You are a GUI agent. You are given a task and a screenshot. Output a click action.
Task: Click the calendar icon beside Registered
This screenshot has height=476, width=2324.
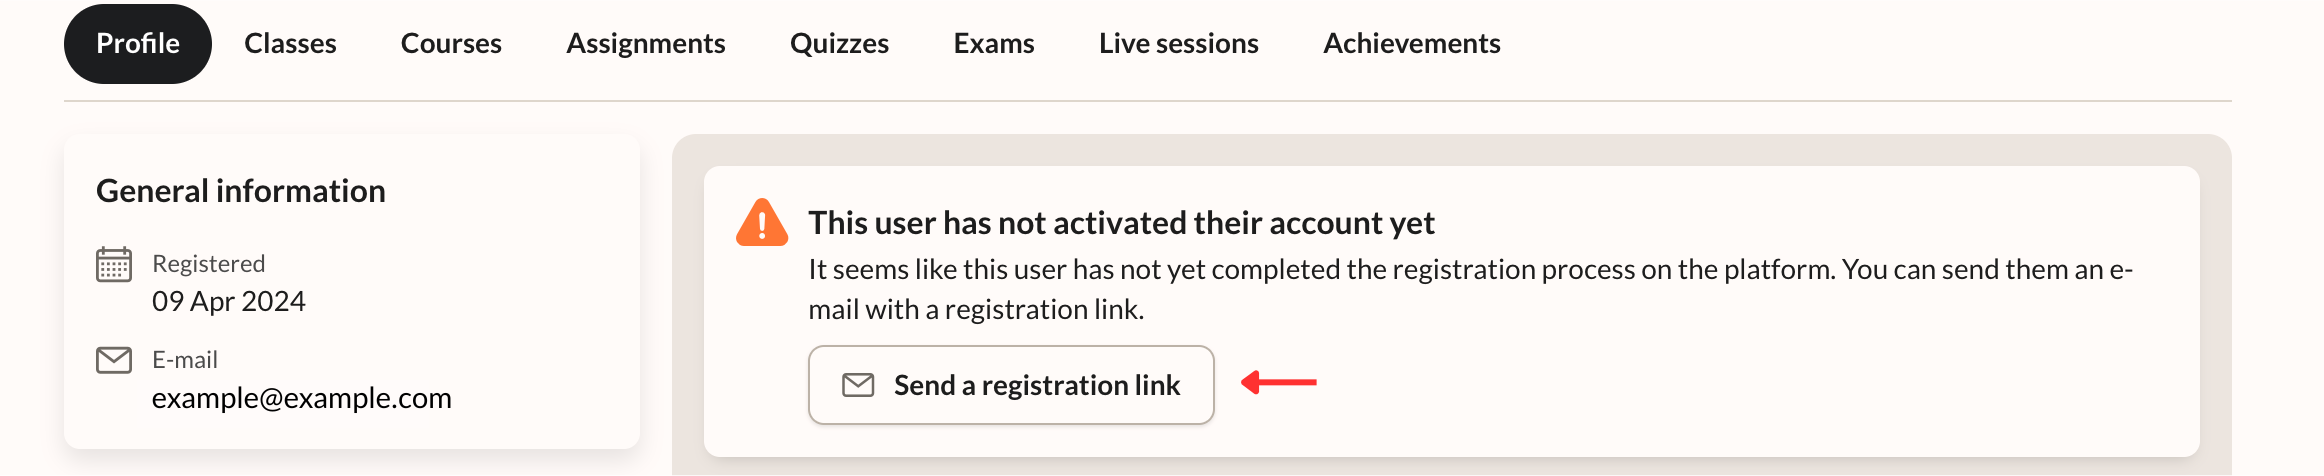(114, 265)
